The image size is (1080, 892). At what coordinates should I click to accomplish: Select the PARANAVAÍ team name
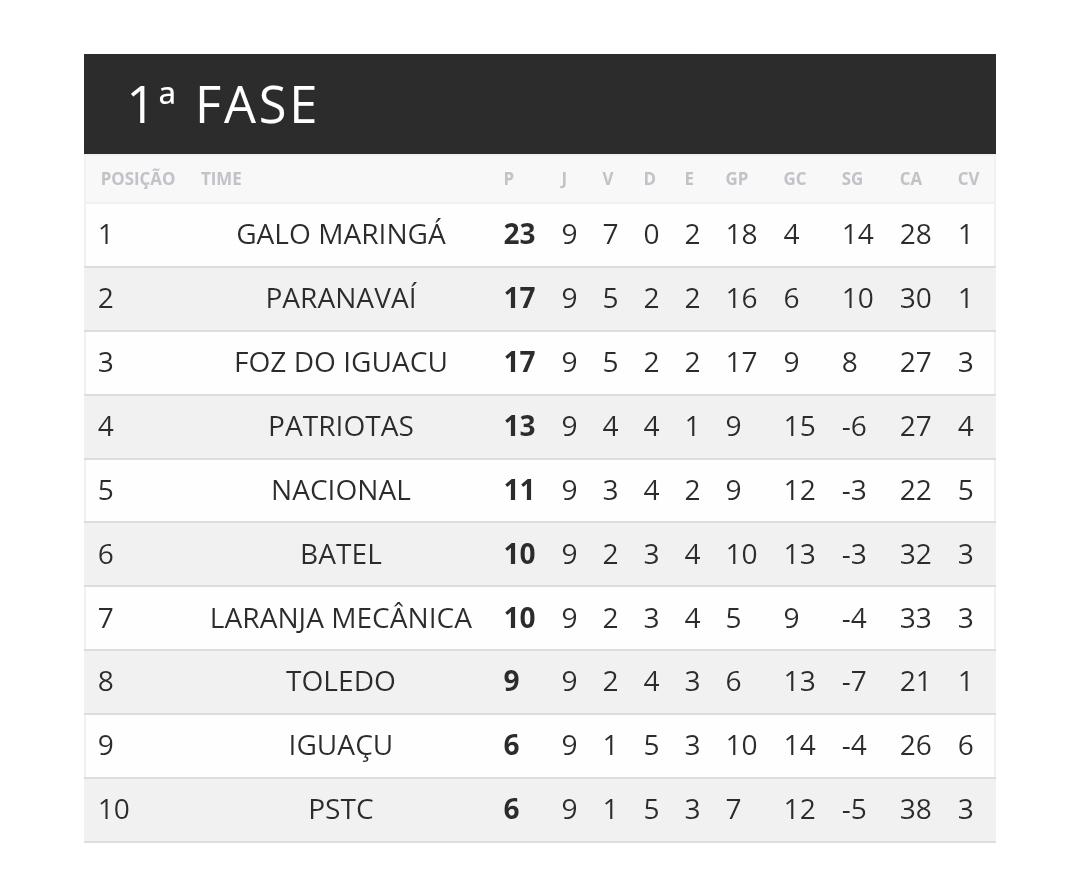pyautogui.click(x=341, y=298)
